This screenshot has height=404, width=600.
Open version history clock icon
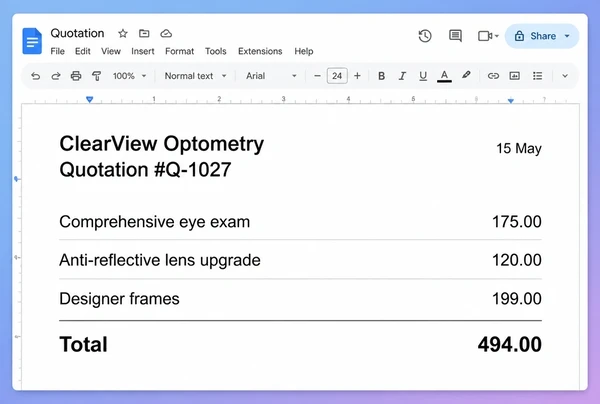tap(425, 36)
